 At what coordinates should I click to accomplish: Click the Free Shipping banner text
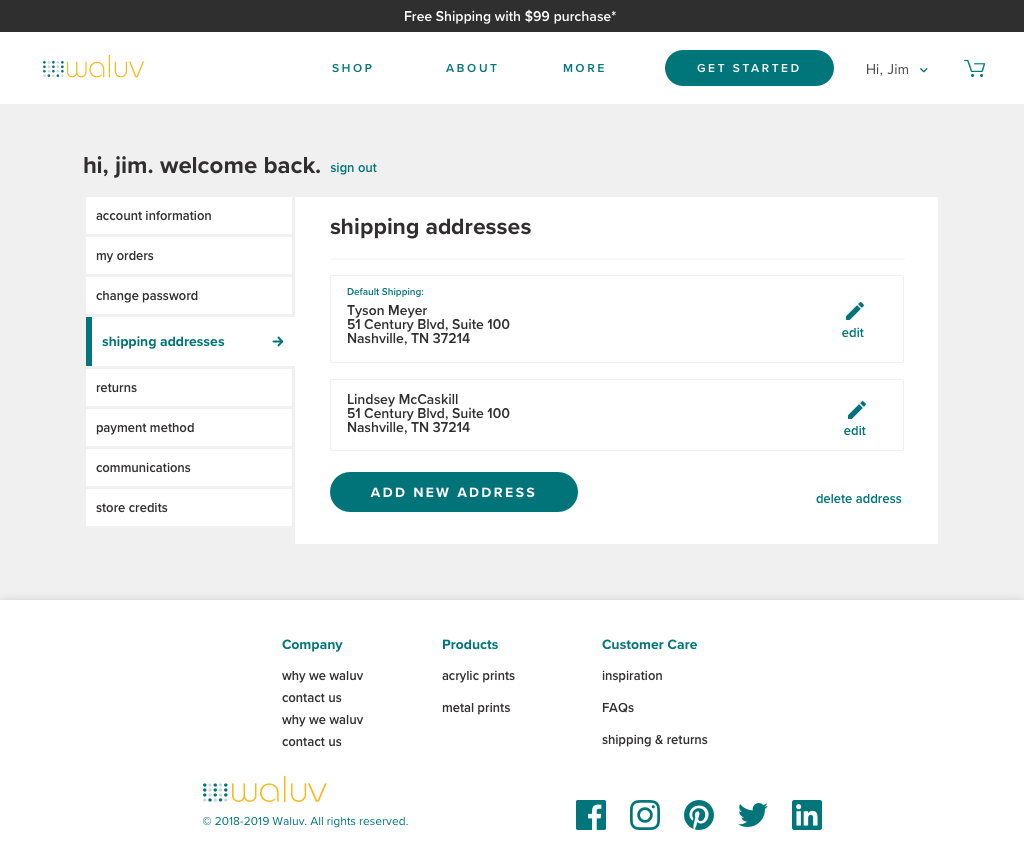tap(510, 16)
